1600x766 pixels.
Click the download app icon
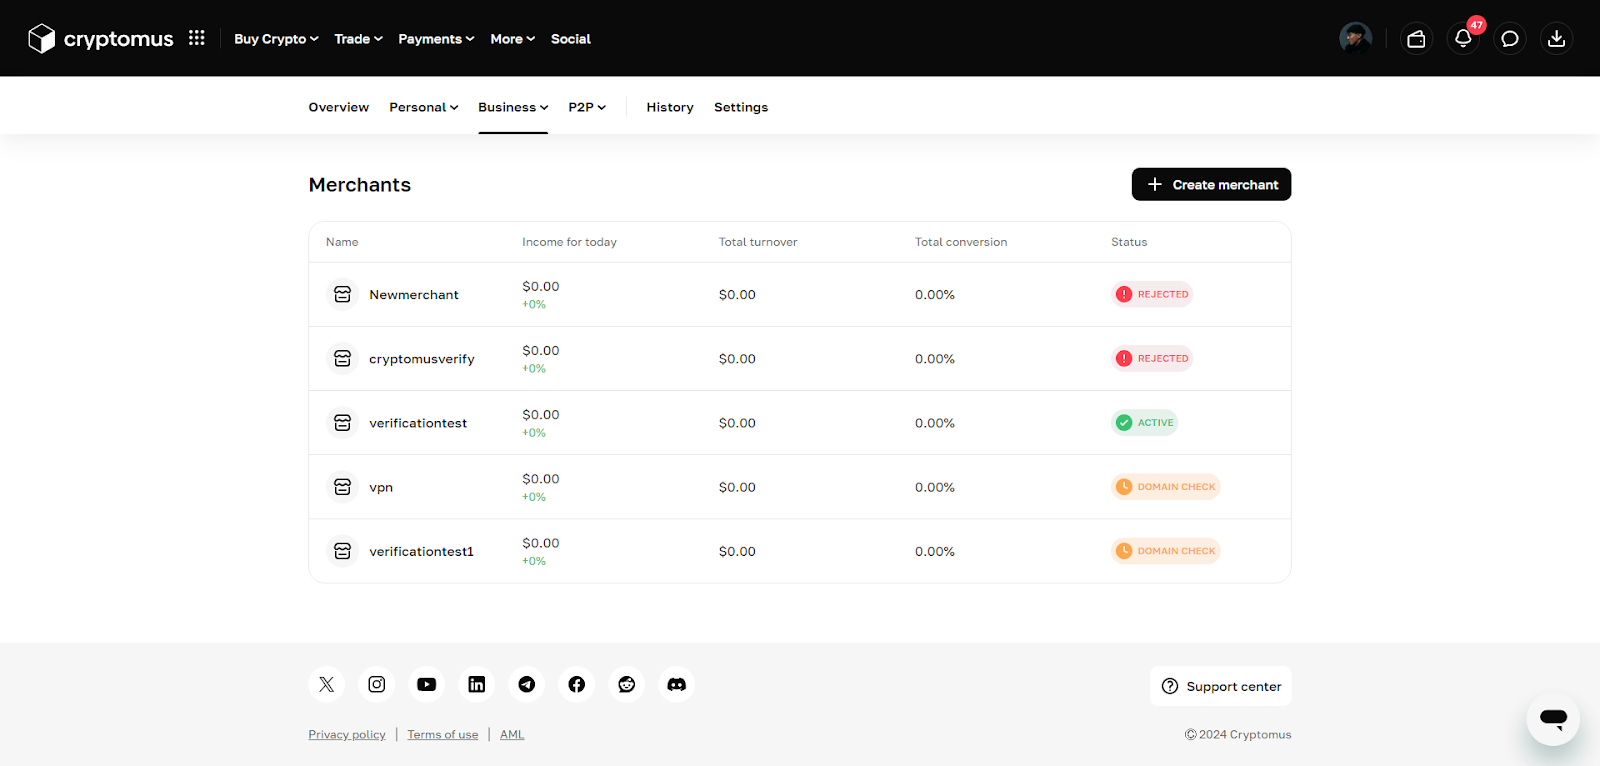1556,39
